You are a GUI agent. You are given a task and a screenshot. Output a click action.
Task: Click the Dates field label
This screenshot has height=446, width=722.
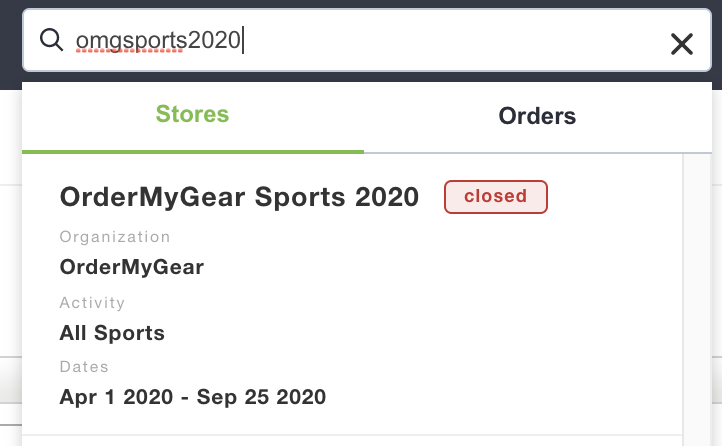pyautogui.click(x=84, y=366)
